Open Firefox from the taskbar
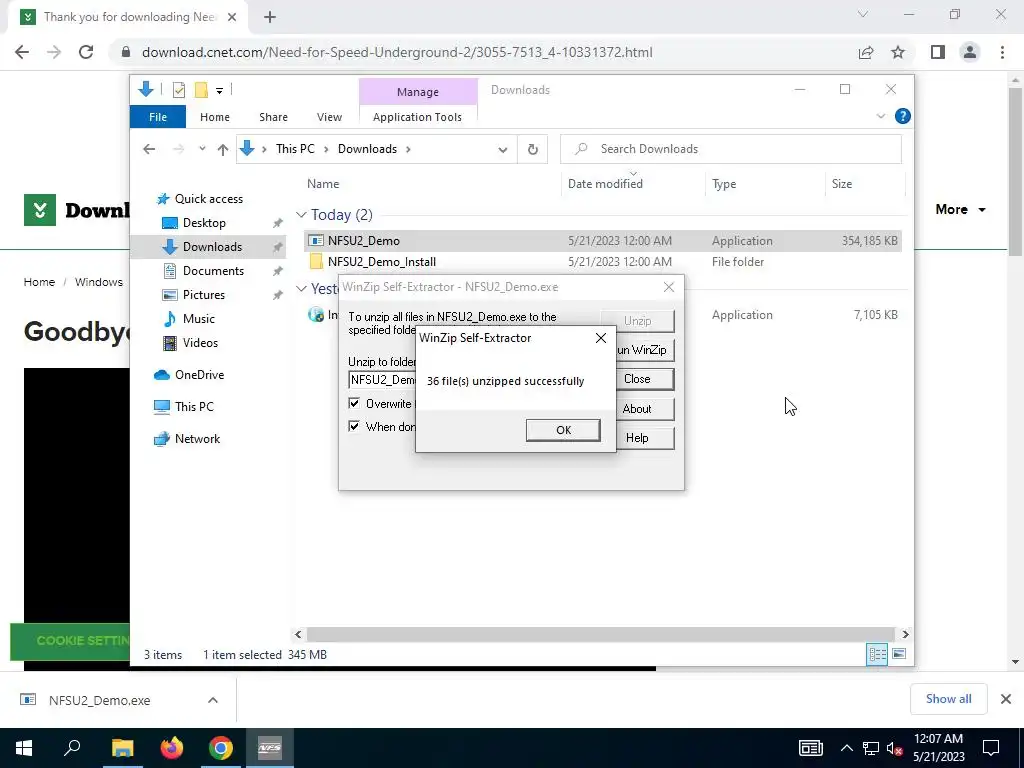Image resolution: width=1024 pixels, height=768 pixels. (172, 748)
